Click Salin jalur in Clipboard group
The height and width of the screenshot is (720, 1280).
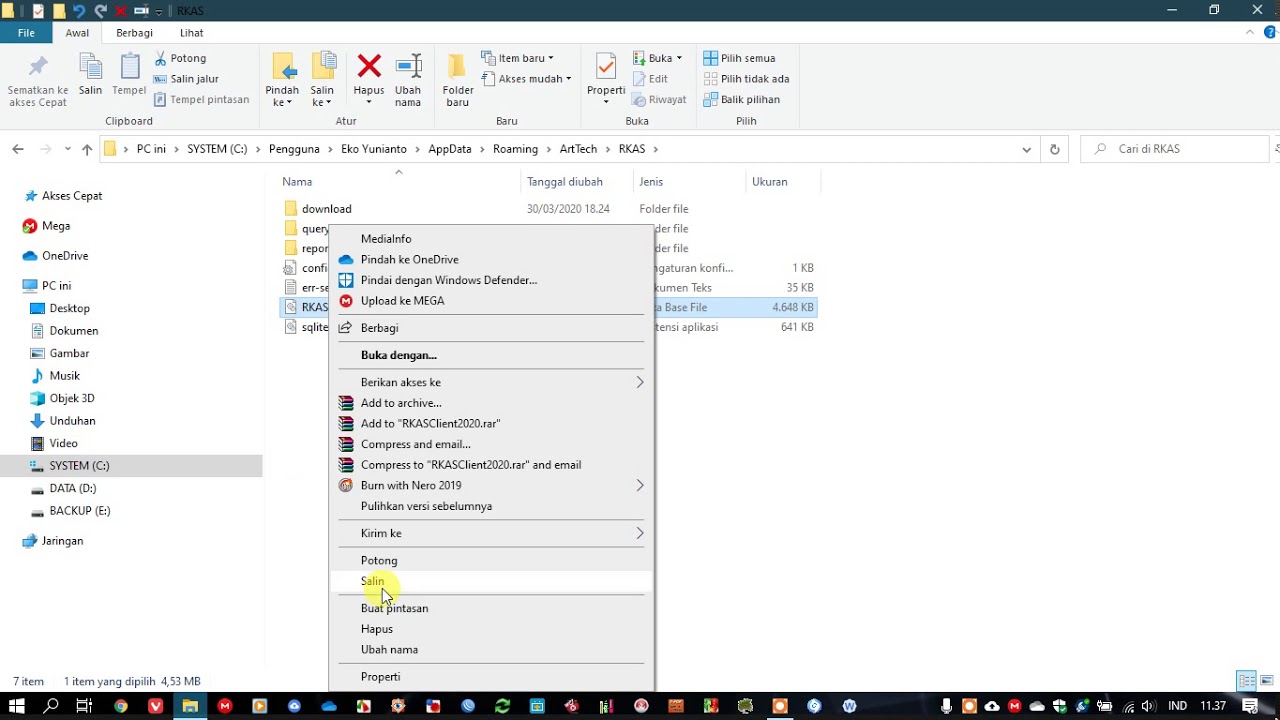click(186, 79)
